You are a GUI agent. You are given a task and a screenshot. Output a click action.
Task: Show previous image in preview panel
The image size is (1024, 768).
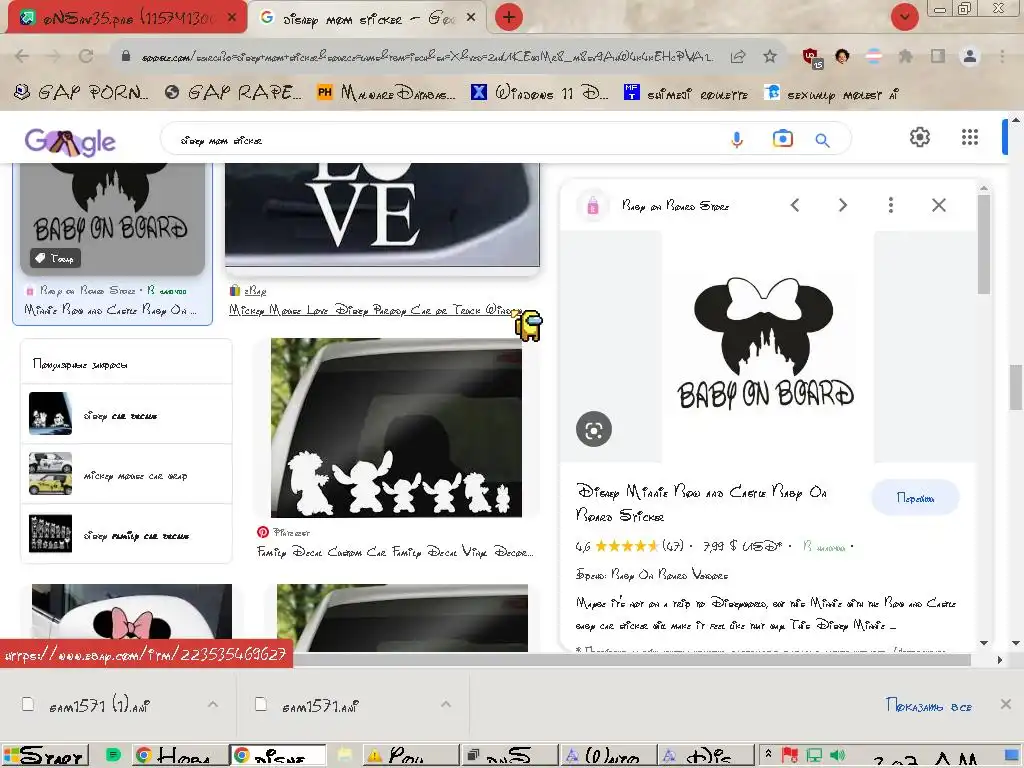tap(795, 205)
